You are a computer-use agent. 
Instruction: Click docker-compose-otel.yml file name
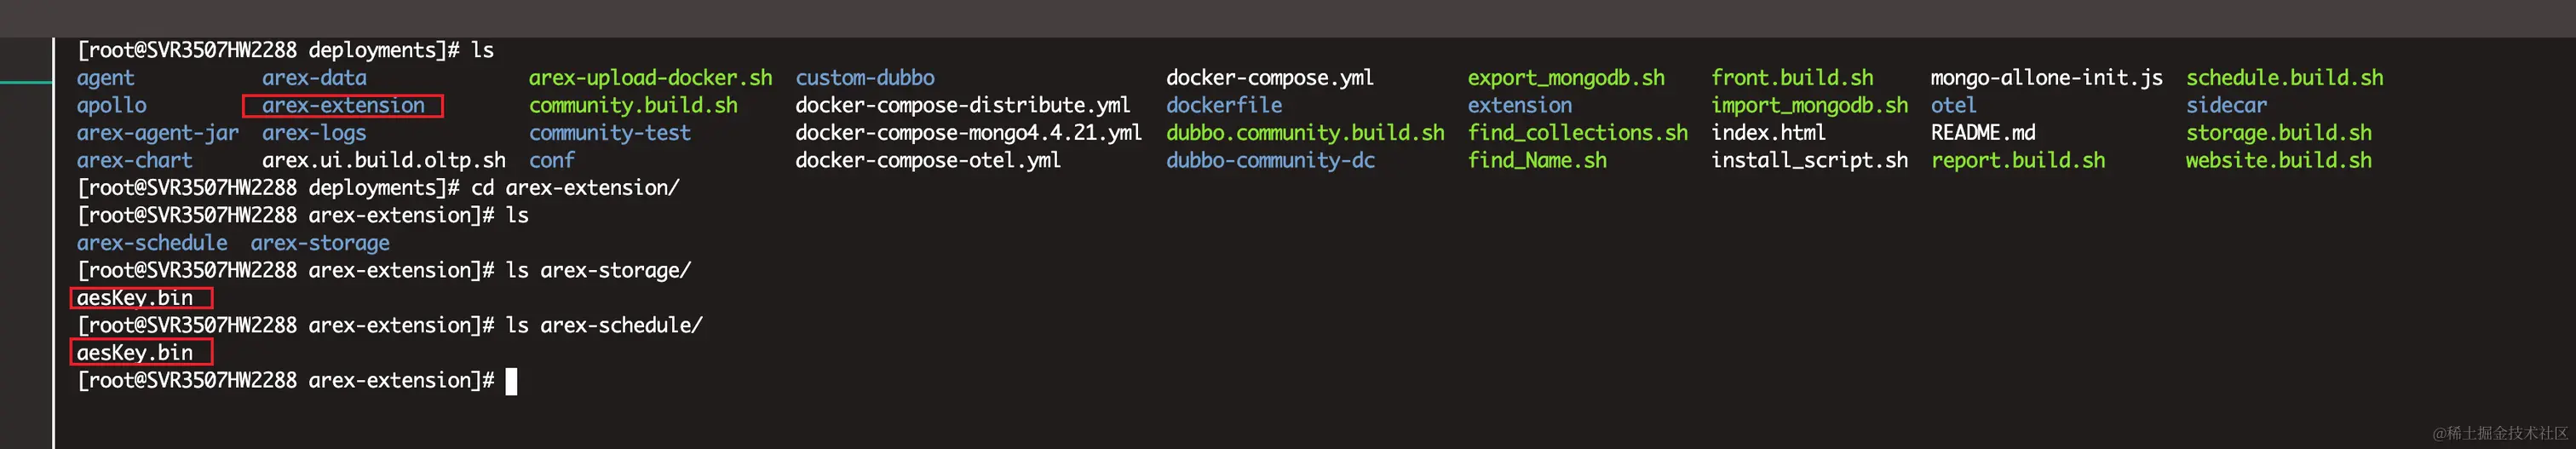pos(927,160)
